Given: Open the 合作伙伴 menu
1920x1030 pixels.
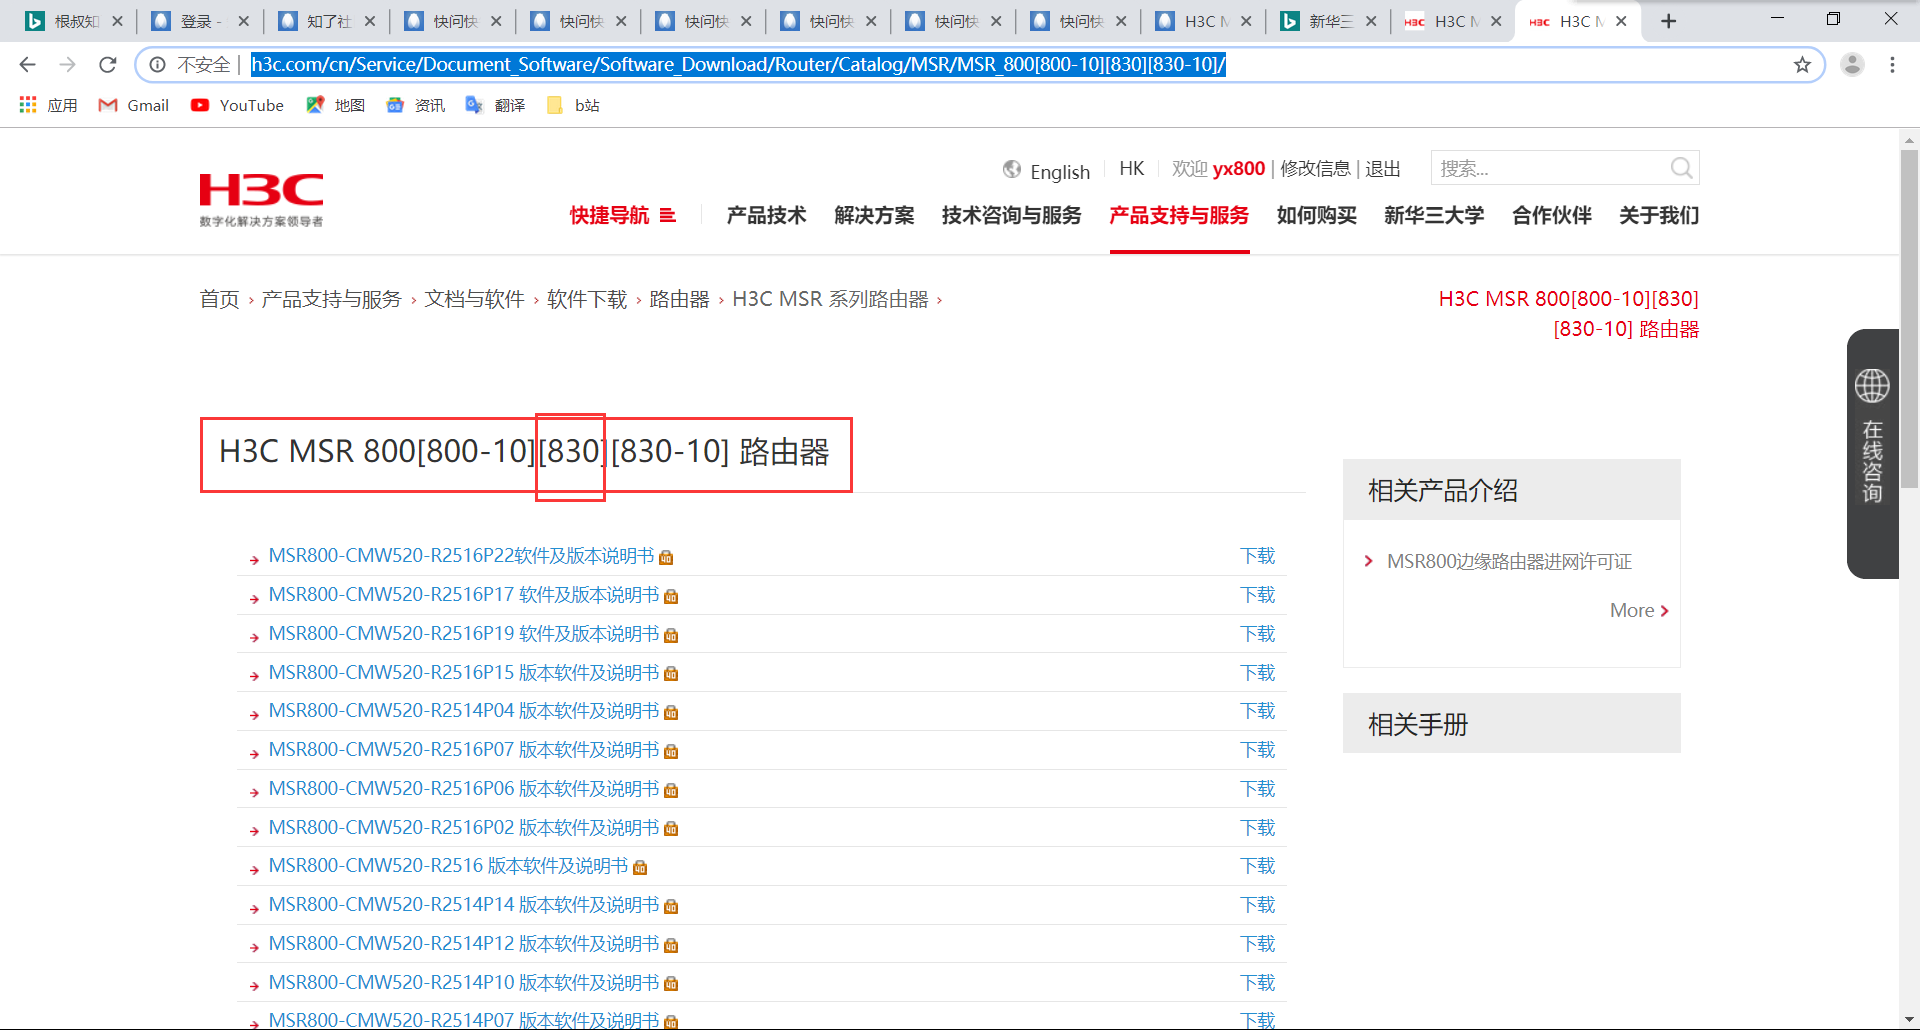Looking at the screenshot, I should (1552, 215).
